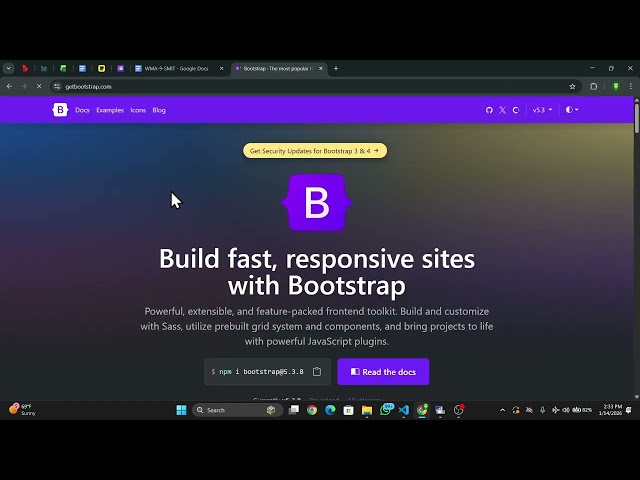Viewport: 640px width, 480px height.
Task: Open the weather widget showing Sunny
Action: [22, 410]
